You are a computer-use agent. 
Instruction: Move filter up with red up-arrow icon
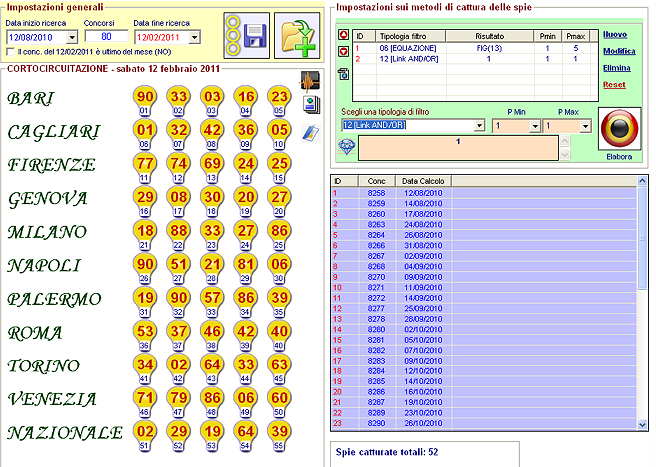pyautogui.click(x=345, y=34)
